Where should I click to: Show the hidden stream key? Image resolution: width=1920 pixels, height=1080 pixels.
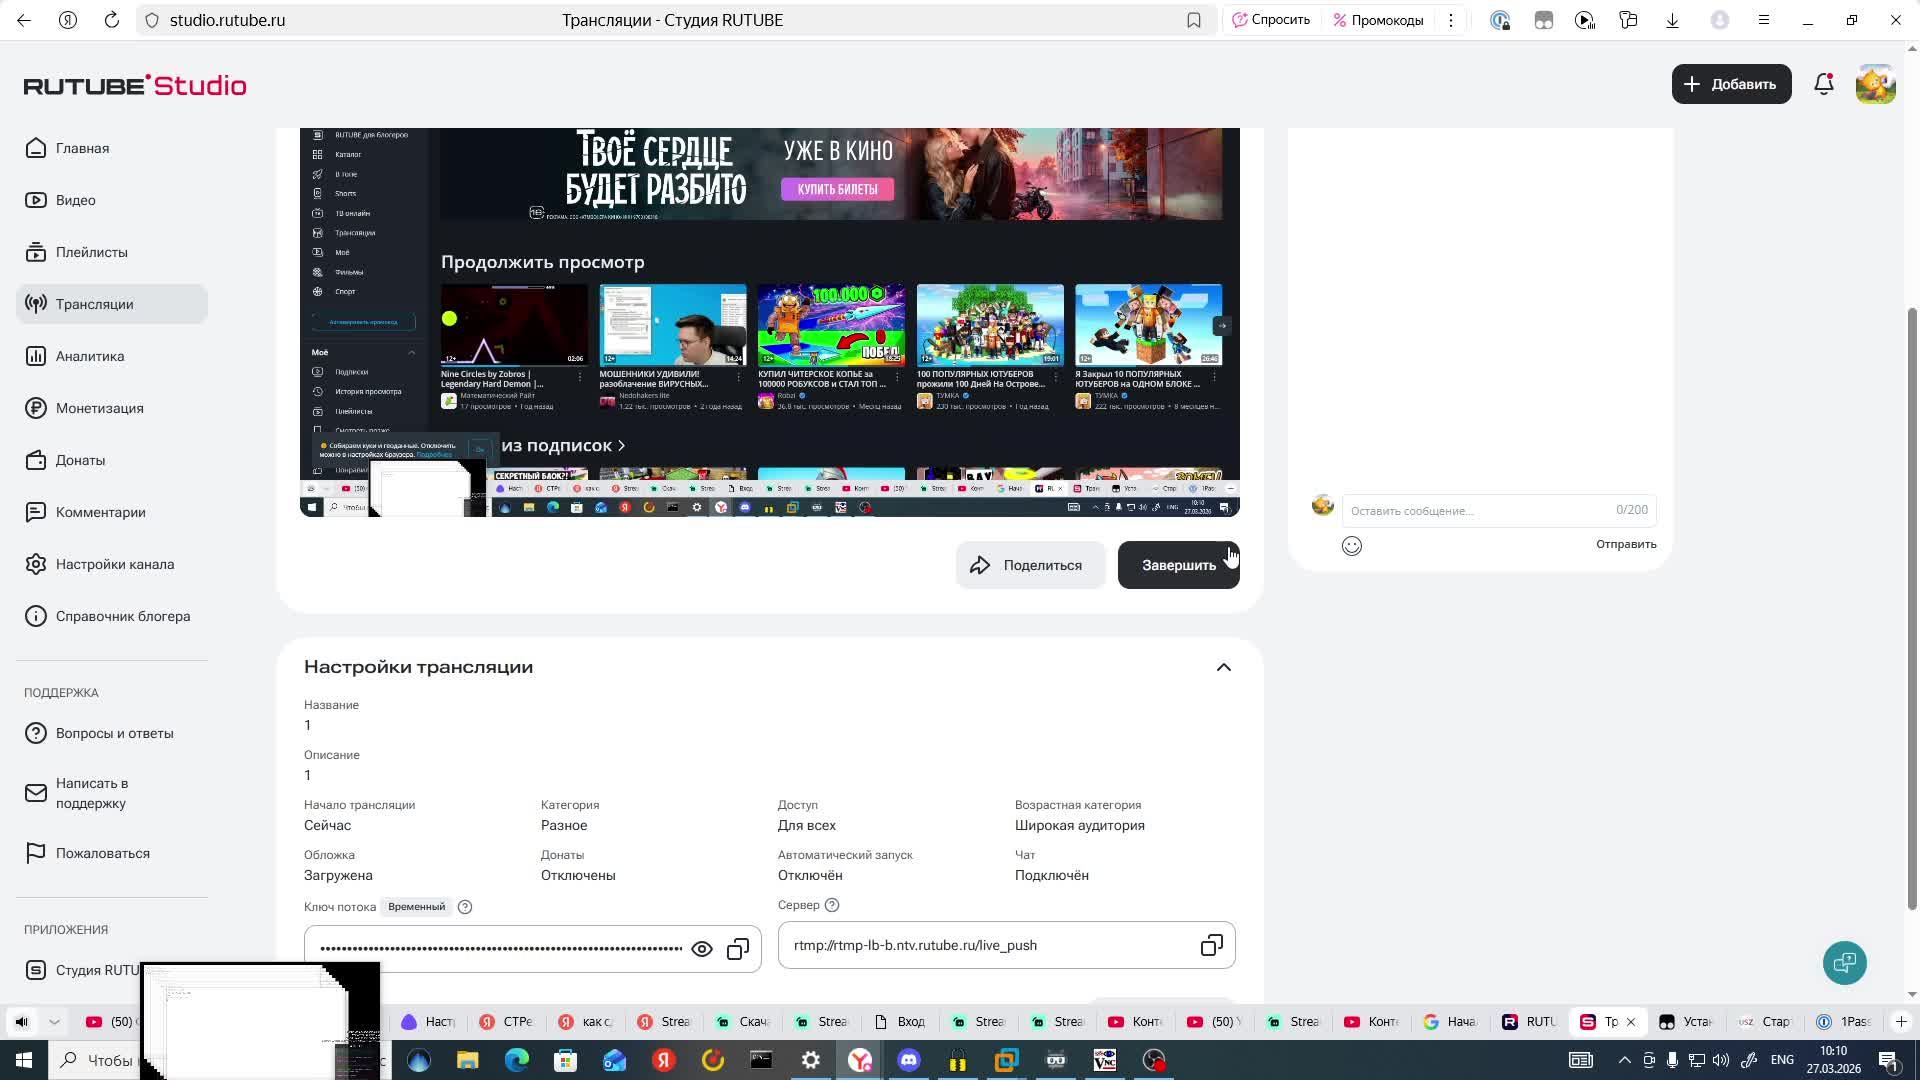click(702, 949)
